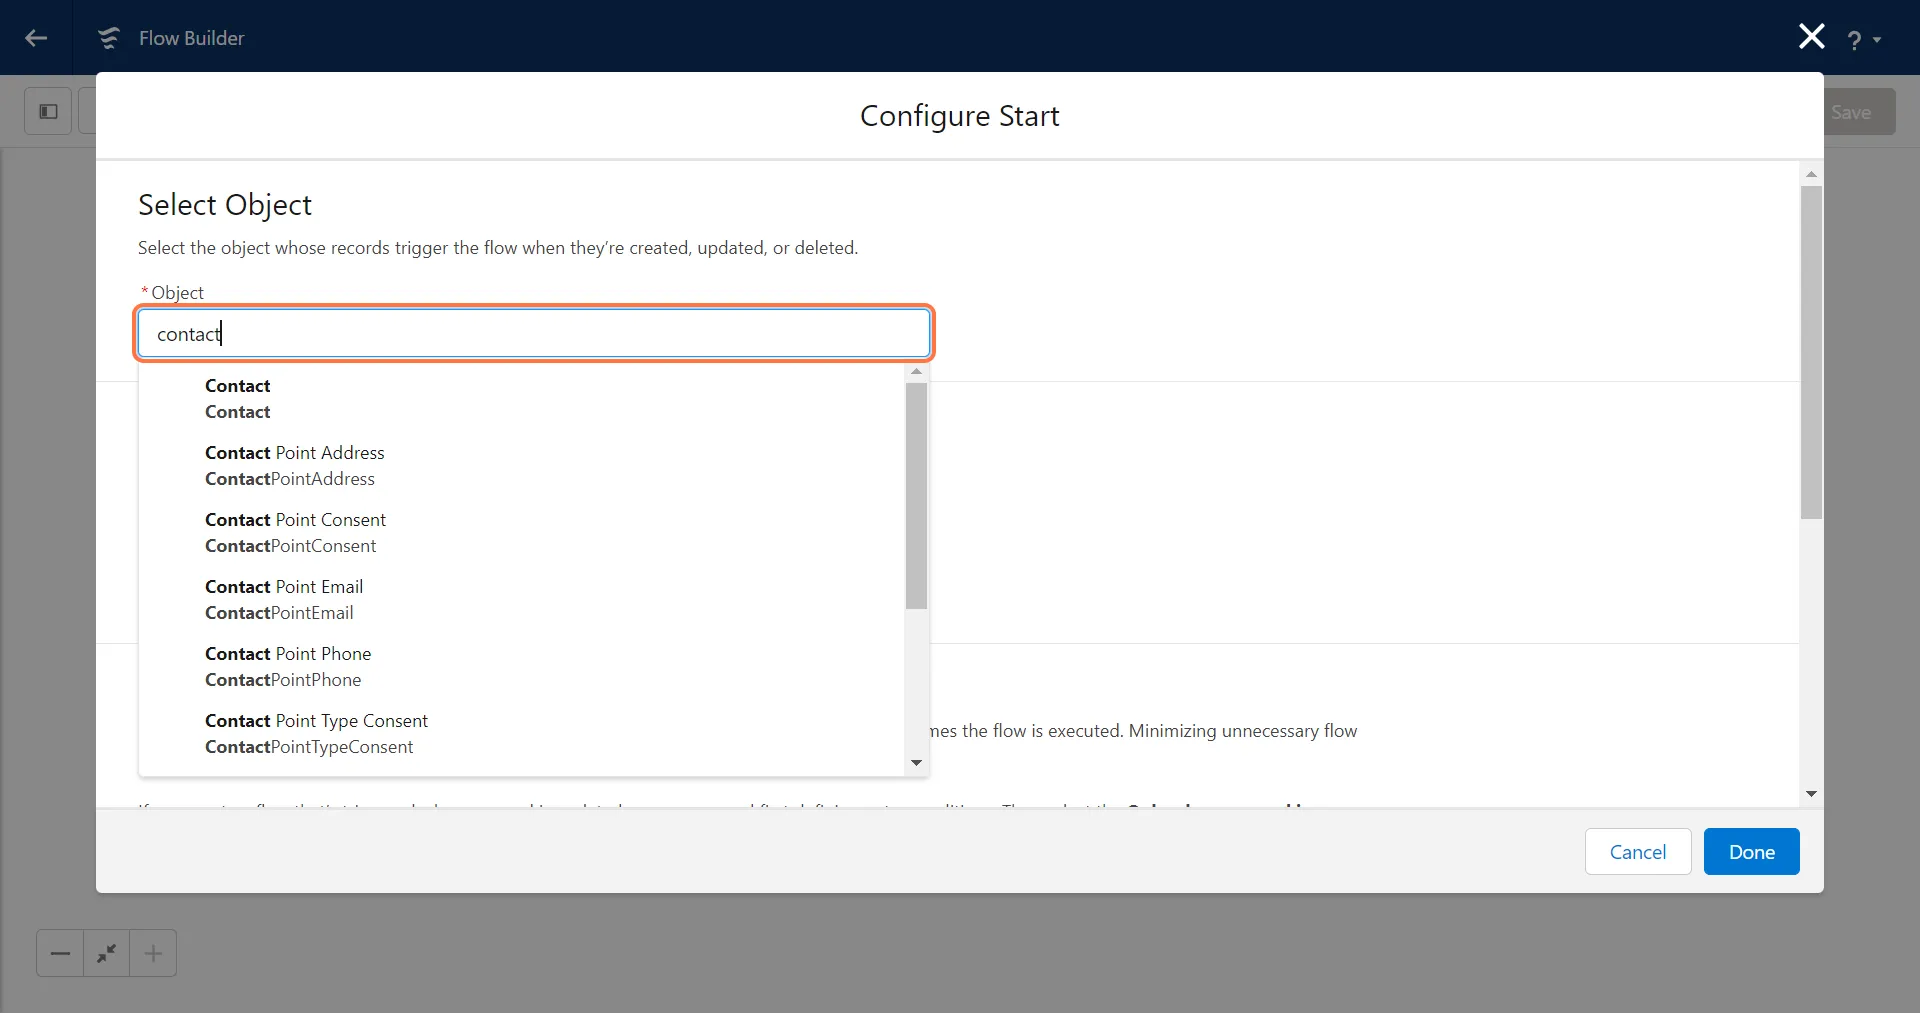
Task: Click the zoom out minus icon
Action: tap(60, 953)
